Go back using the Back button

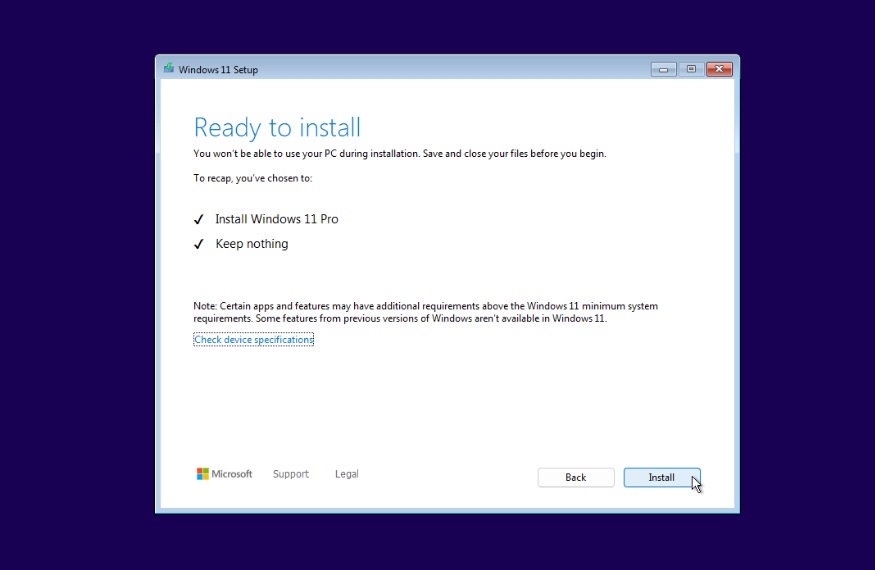pos(576,478)
